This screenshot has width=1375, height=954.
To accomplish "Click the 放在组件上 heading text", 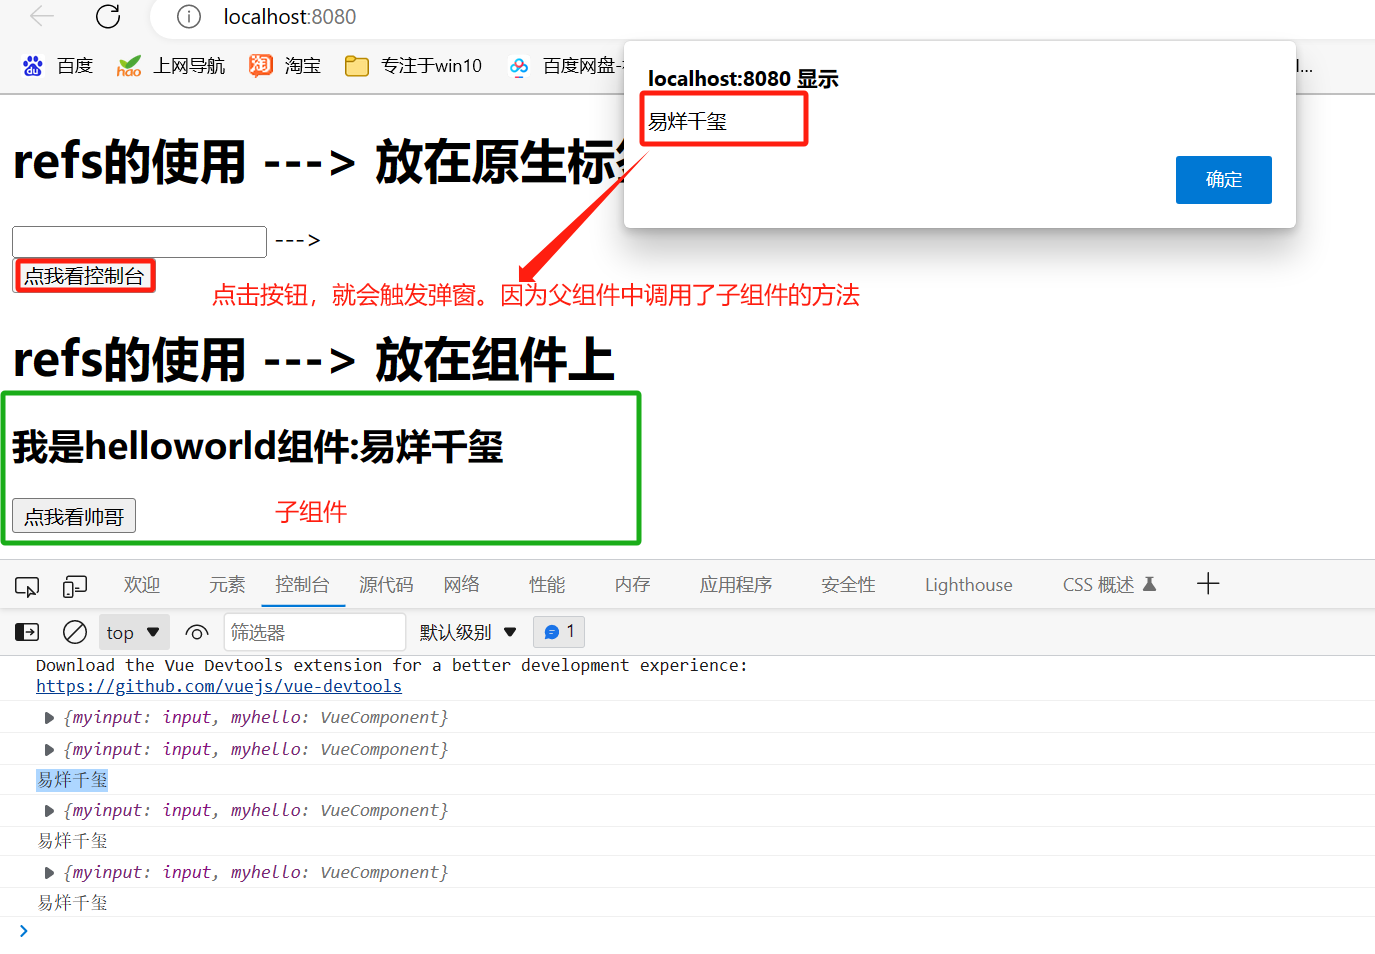I will coord(495,360).
